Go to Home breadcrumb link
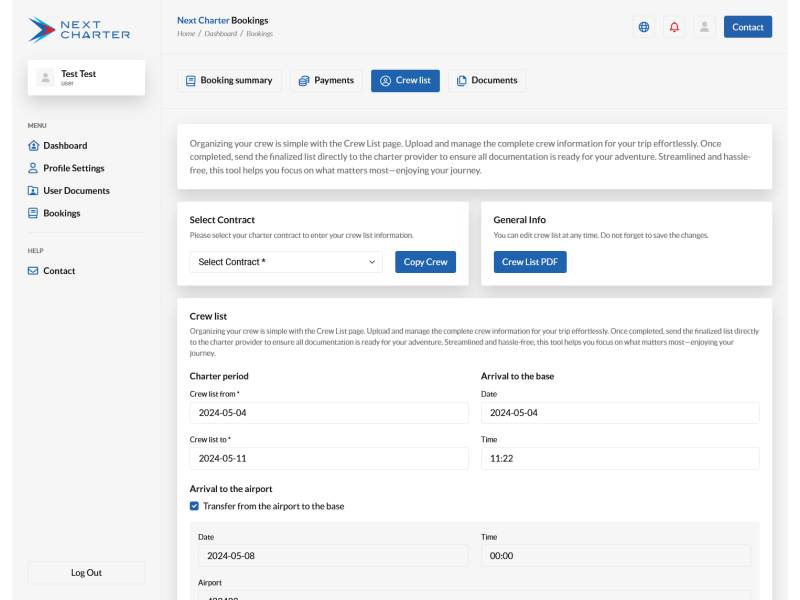The height and width of the screenshot is (600, 800). pos(186,34)
